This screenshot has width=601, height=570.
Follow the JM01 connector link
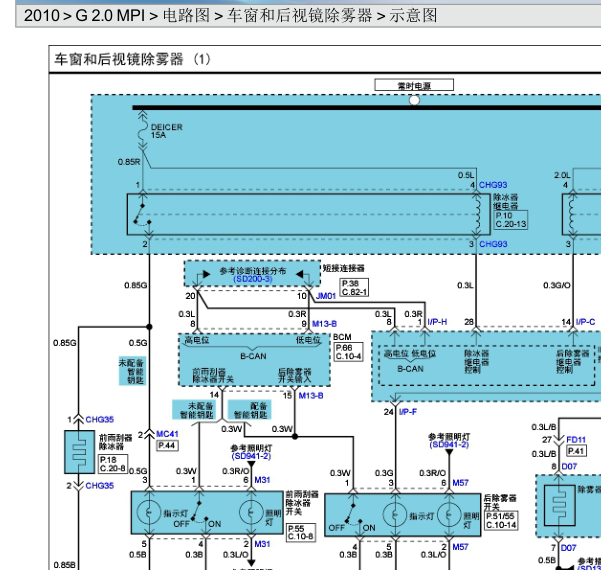(x=326, y=296)
